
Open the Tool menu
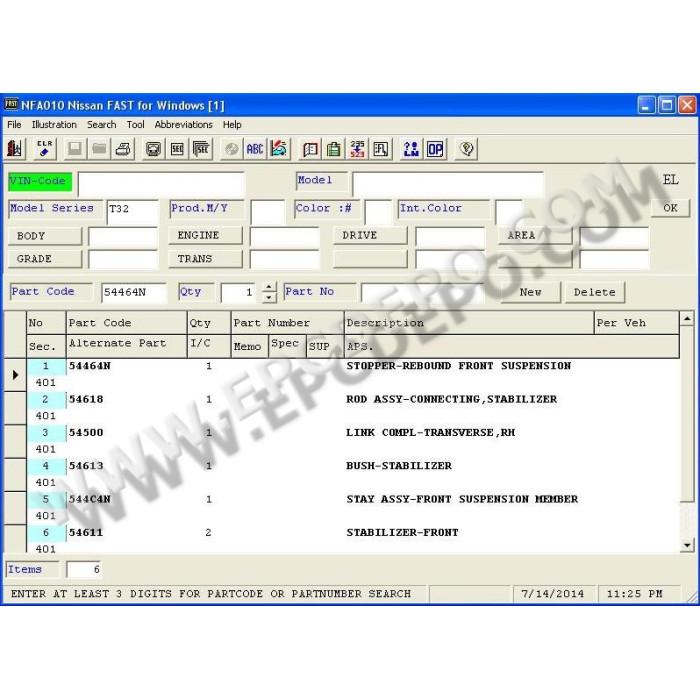tap(135, 125)
